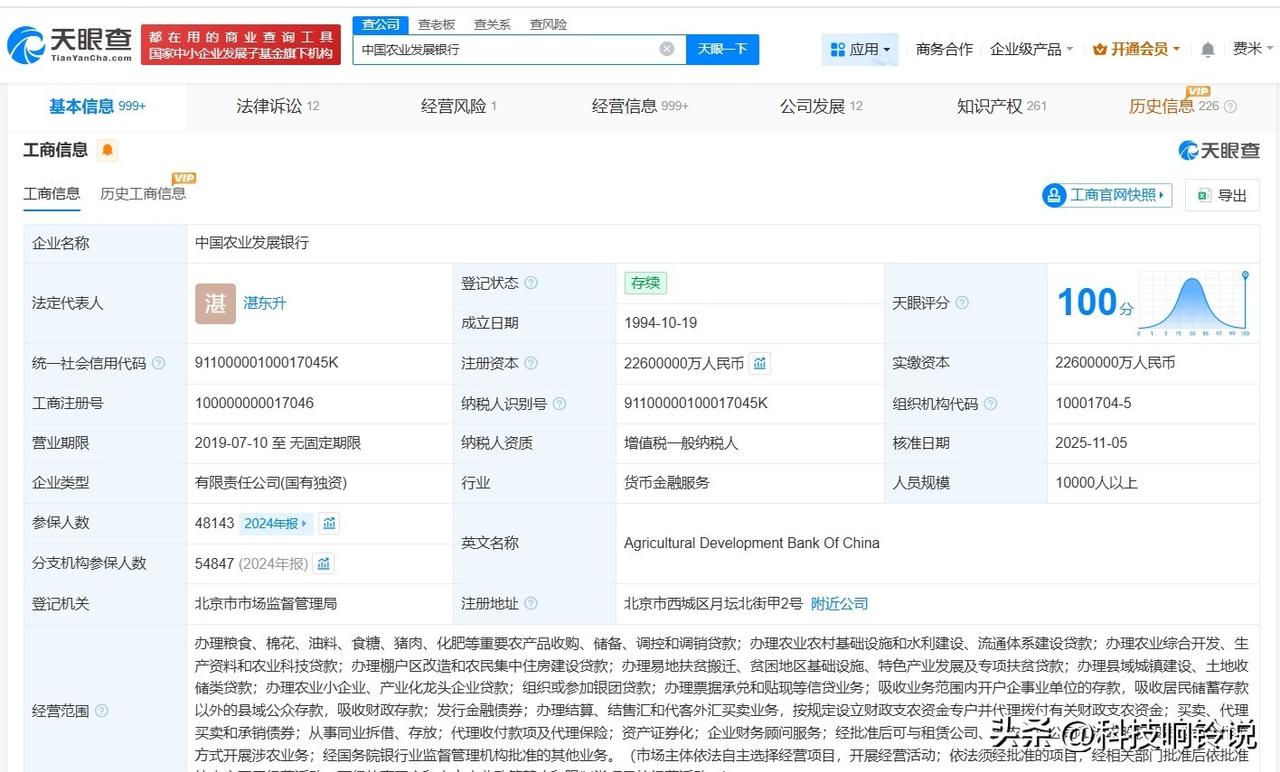Select the 查风险 search tab
Screen dimensions: 1280x772
point(548,24)
